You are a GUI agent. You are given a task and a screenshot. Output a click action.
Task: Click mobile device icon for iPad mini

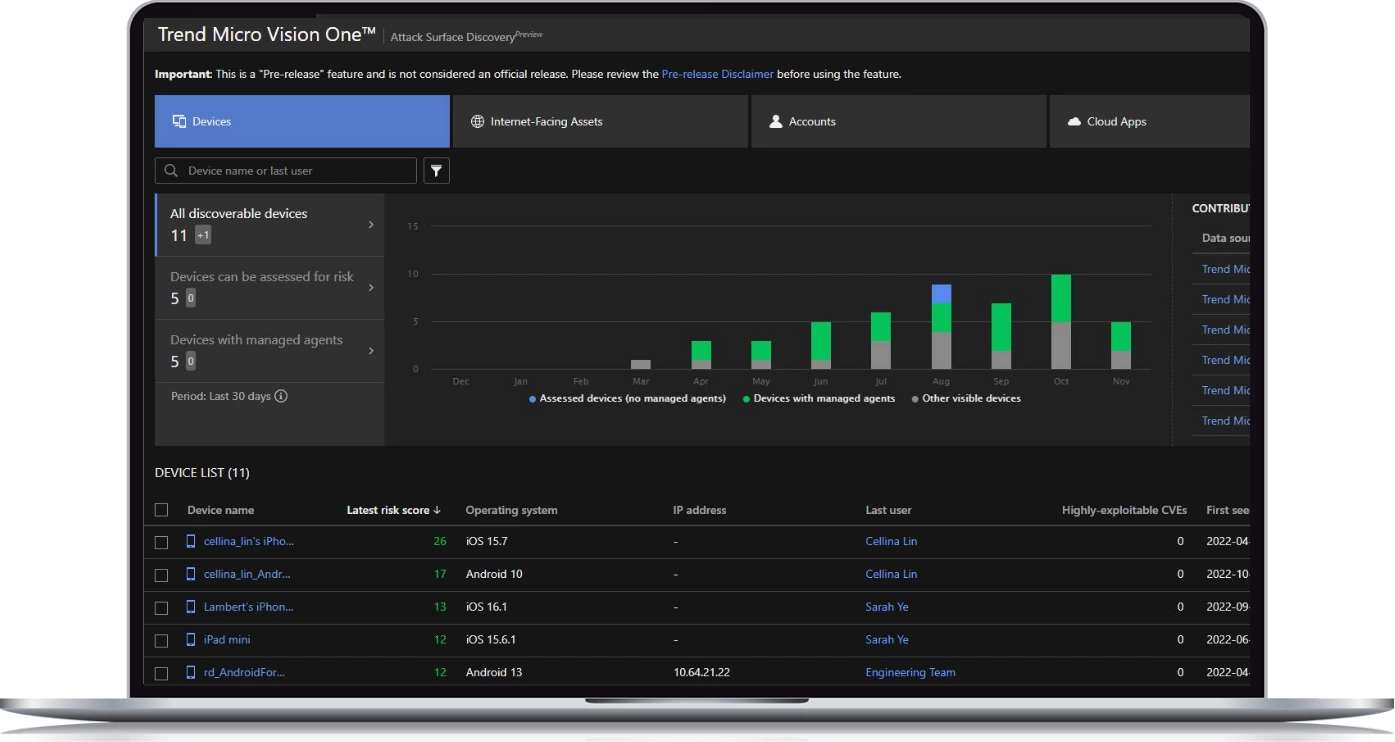click(x=191, y=640)
